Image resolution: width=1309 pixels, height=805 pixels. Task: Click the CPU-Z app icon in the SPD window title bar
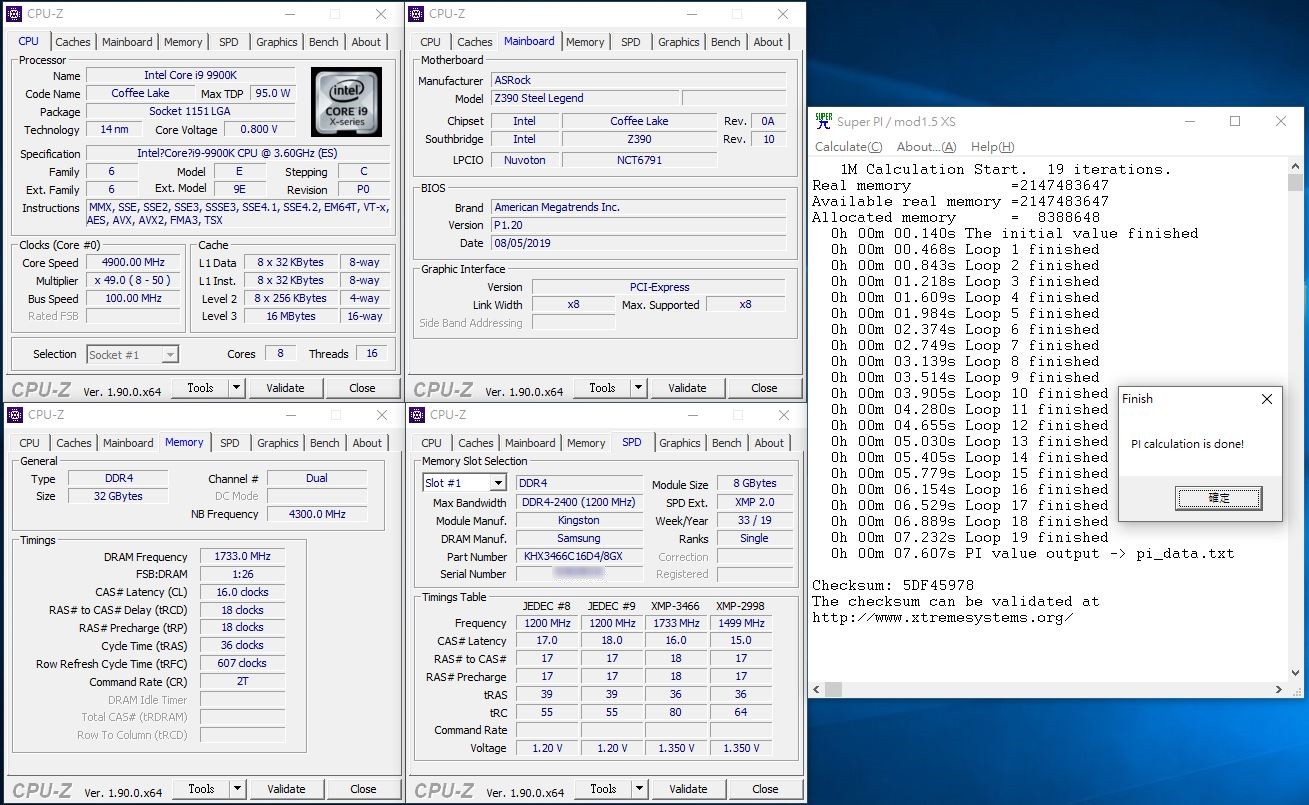coord(416,415)
